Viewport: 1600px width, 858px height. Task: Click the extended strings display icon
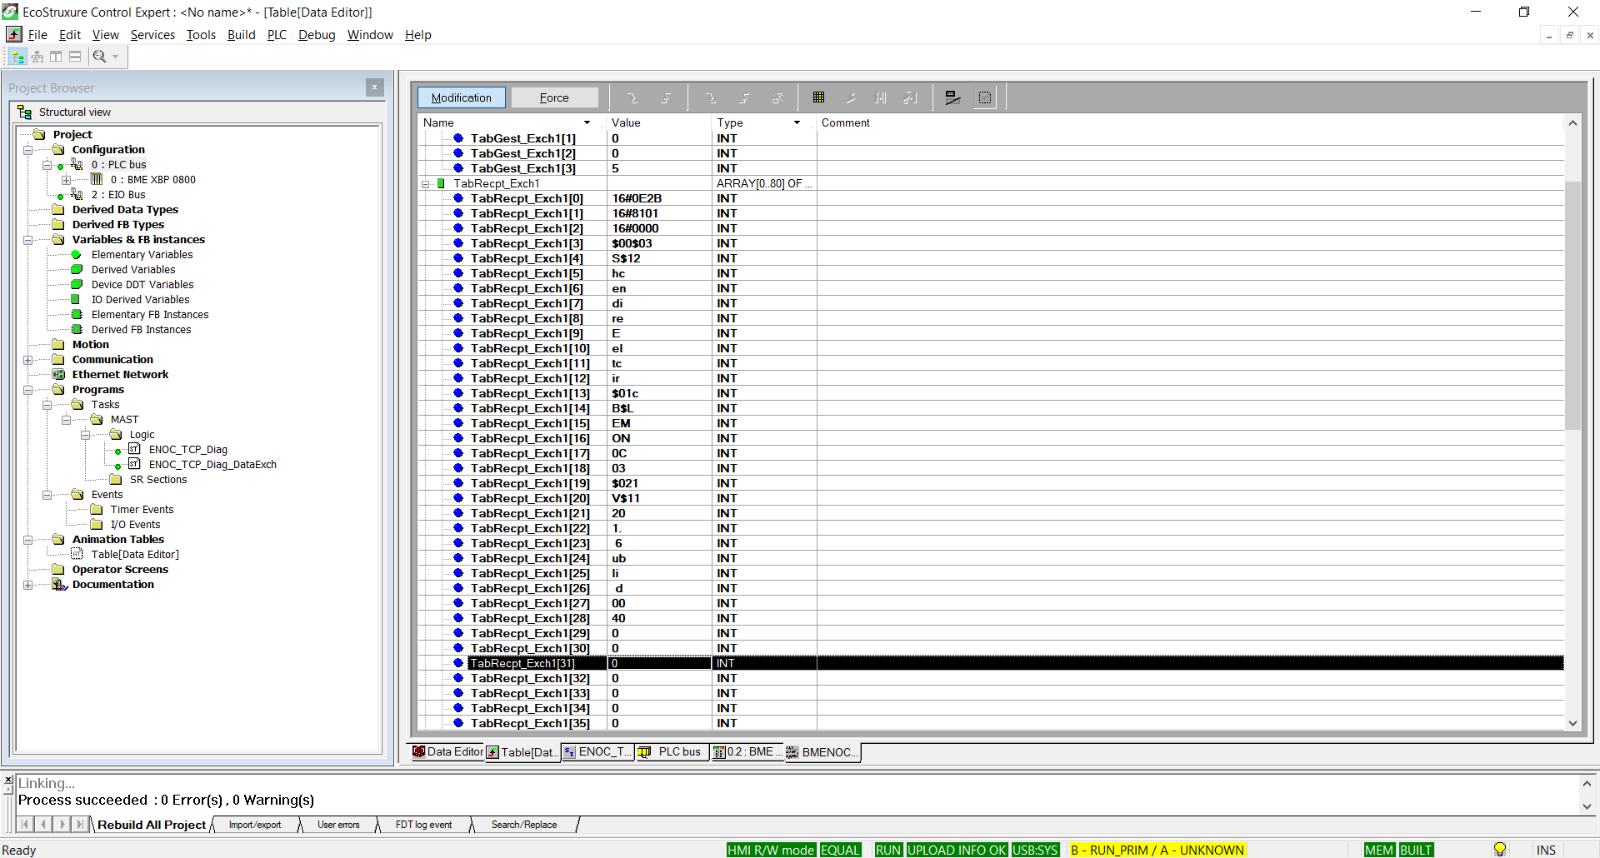tap(953, 98)
